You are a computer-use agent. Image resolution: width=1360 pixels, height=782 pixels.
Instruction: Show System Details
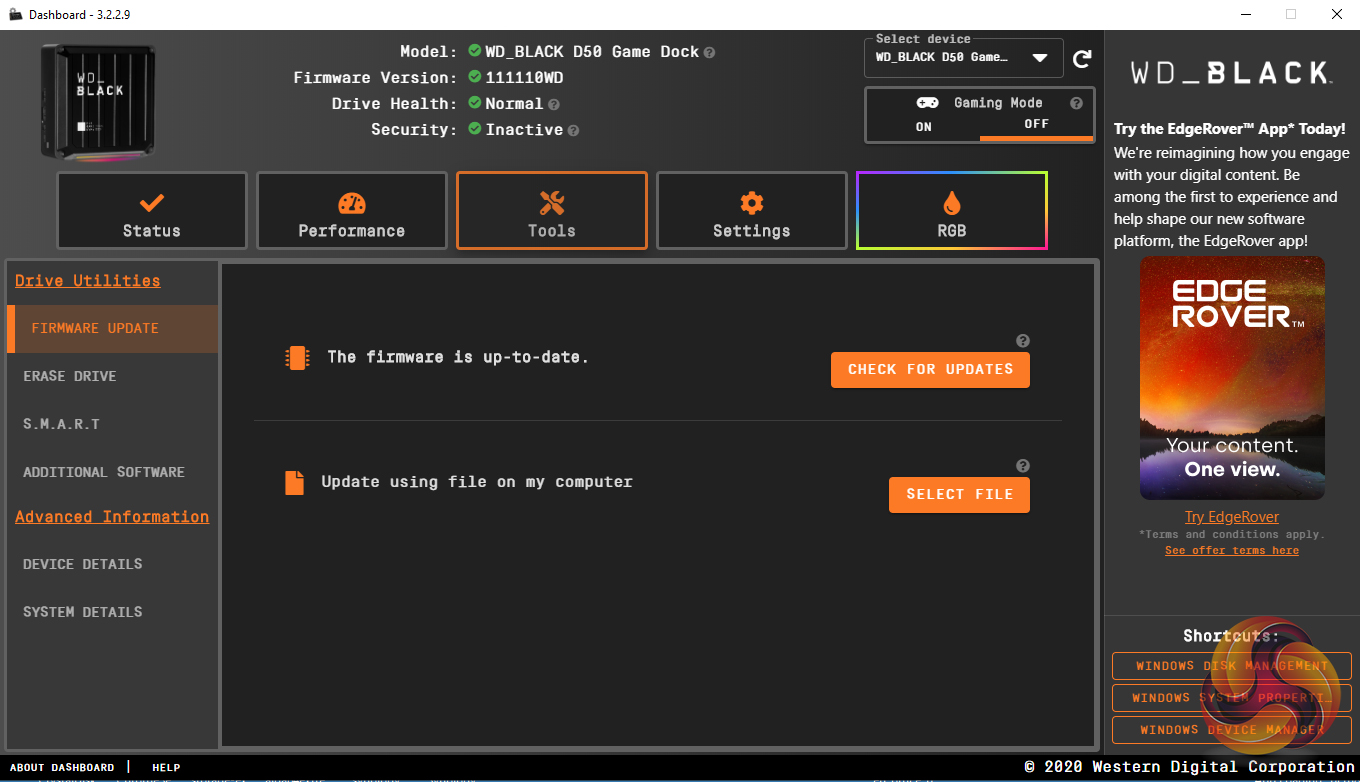(112, 613)
